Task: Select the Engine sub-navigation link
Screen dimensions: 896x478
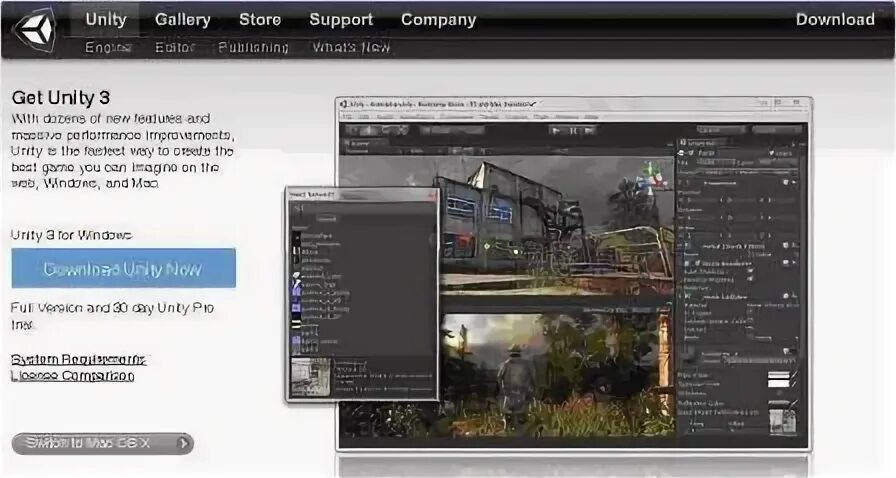Action: coord(108,47)
